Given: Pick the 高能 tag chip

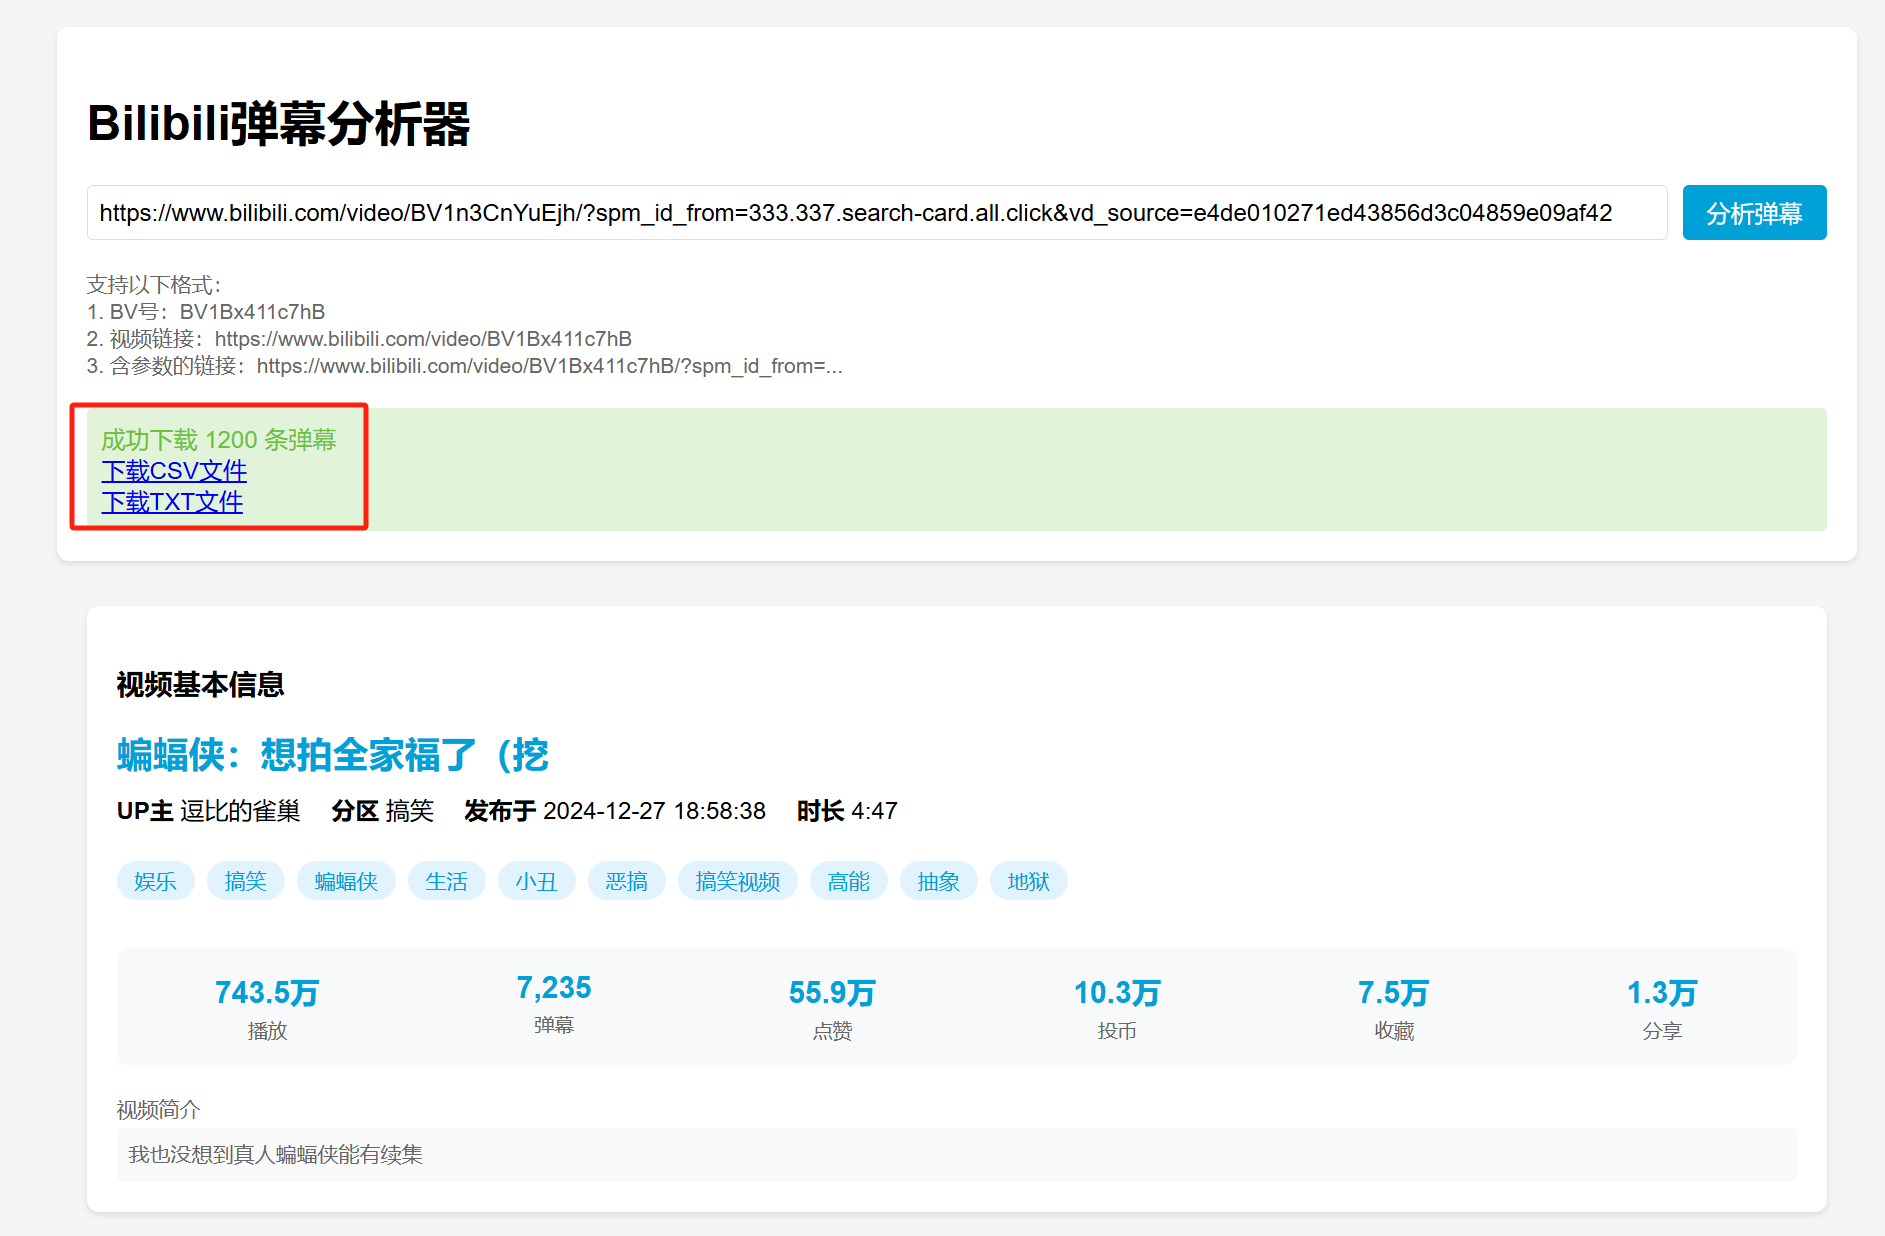Looking at the screenshot, I should coord(848,881).
